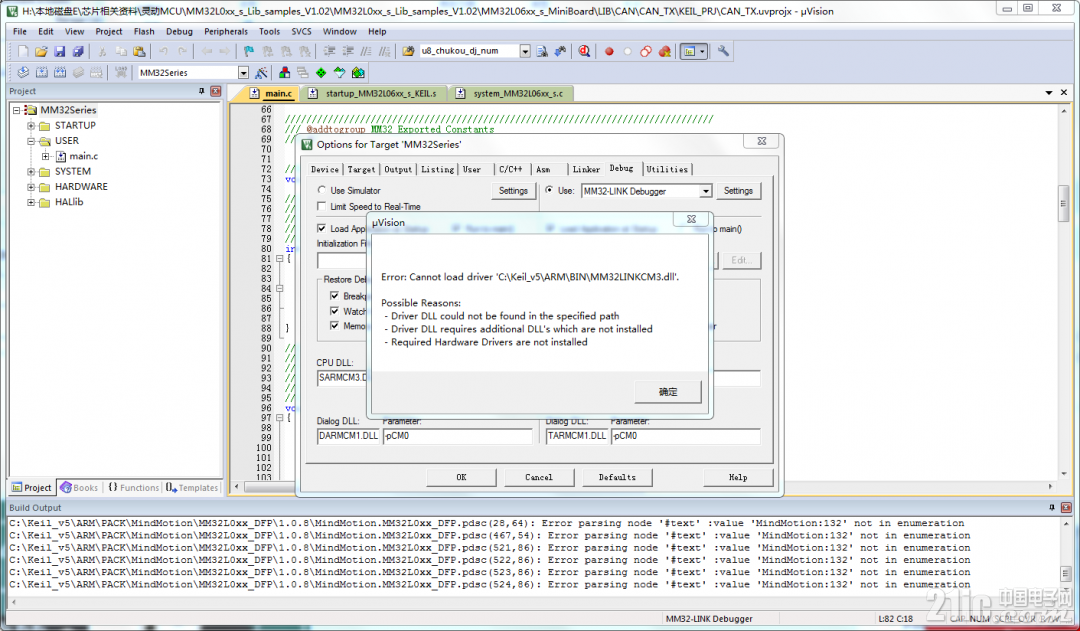Toggle Limit Speed to Real-Time checkbox
The height and width of the screenshot is (631, 1080).
pyautogui.click(x=321, y=206)
